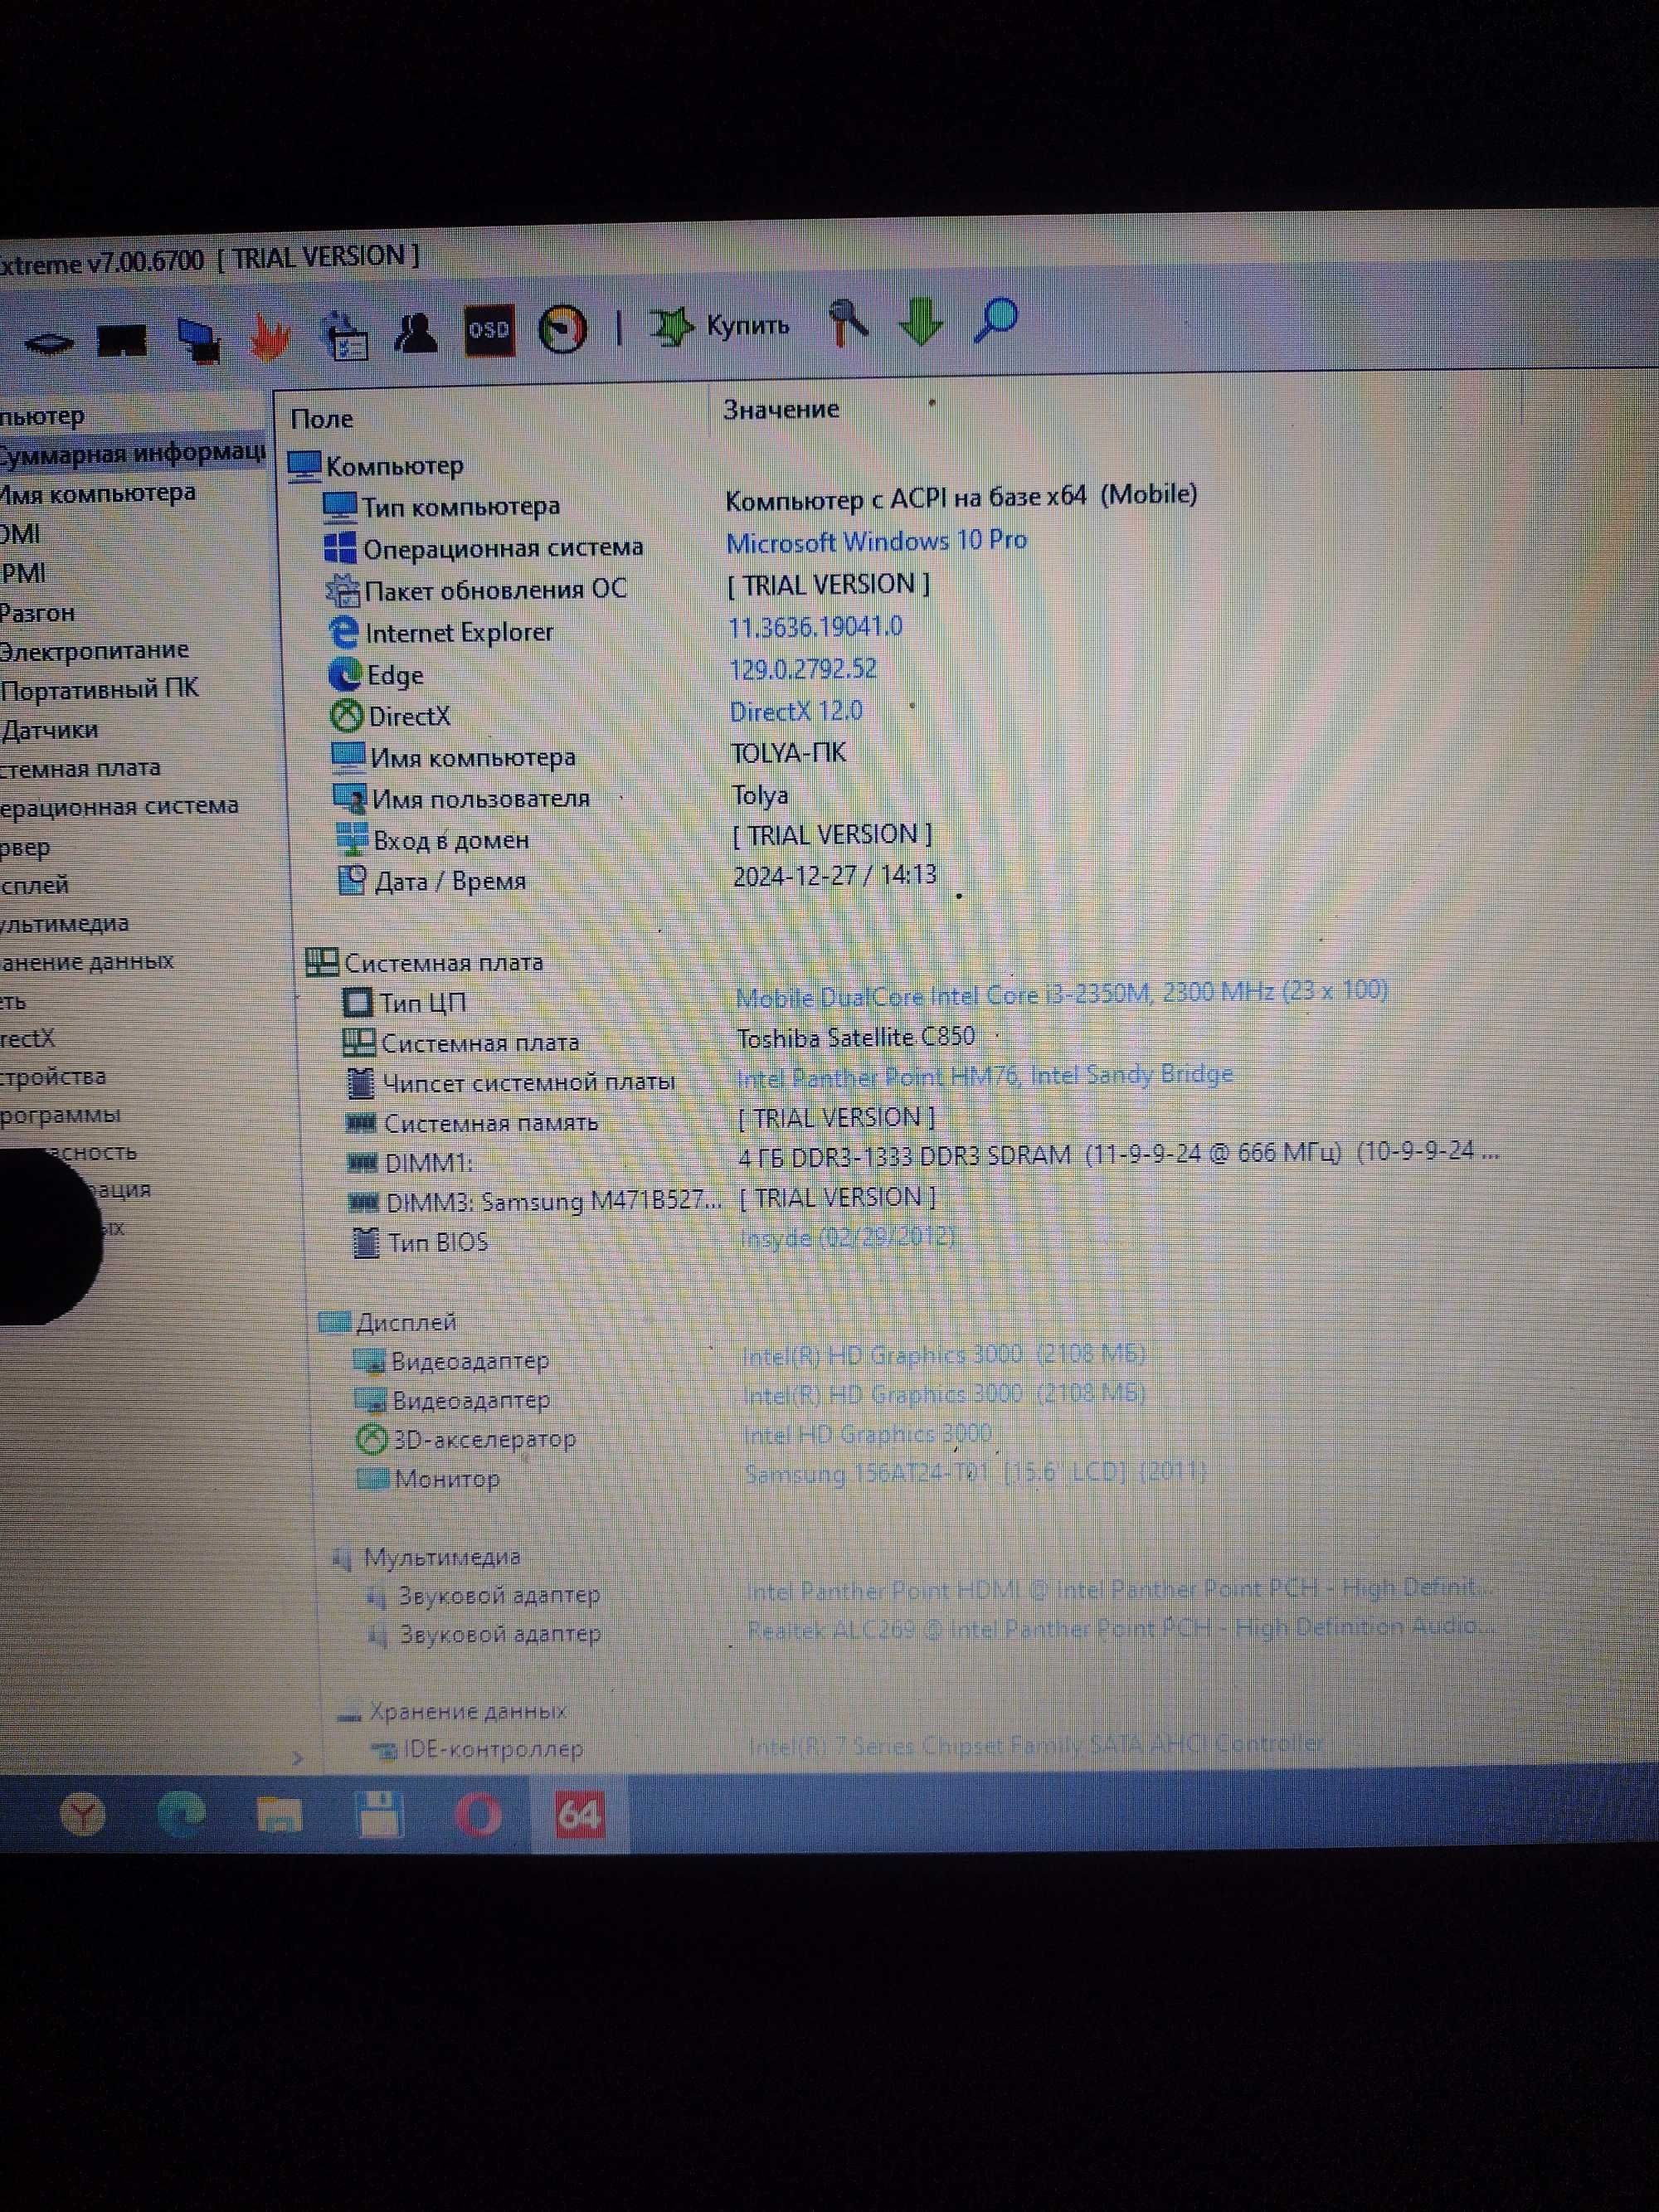Select the Дисплей group header
The image size is (1659, 2212).
pos(388,1322)
